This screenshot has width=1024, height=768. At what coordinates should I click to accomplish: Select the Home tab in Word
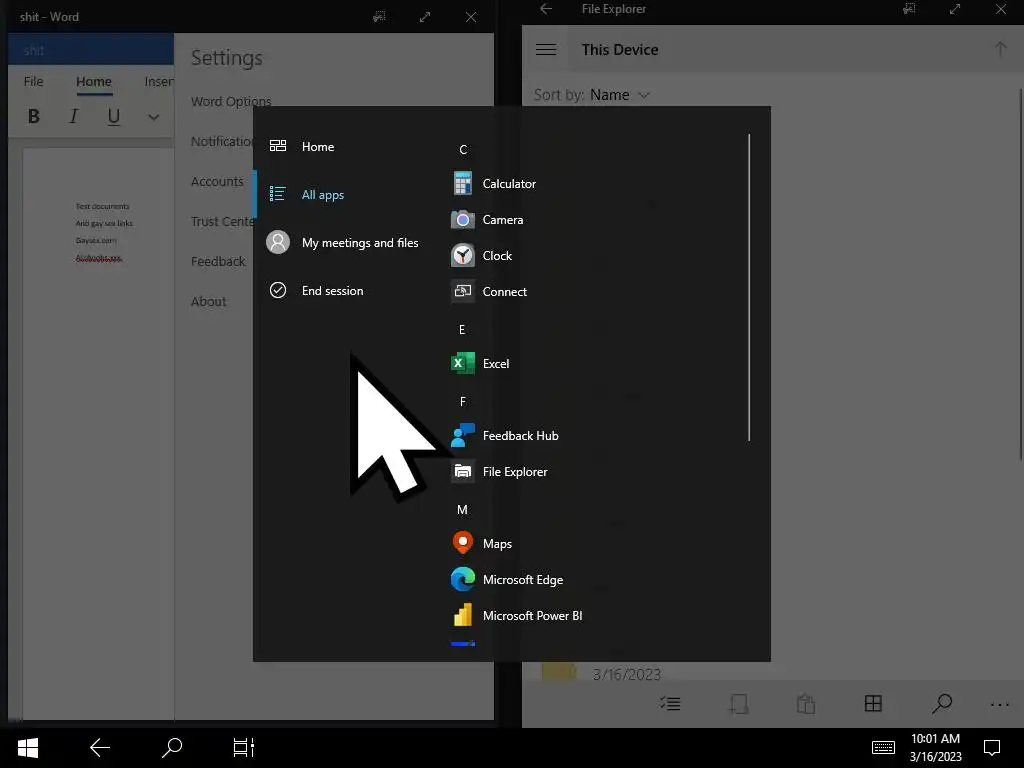click(x=94, y=82)
